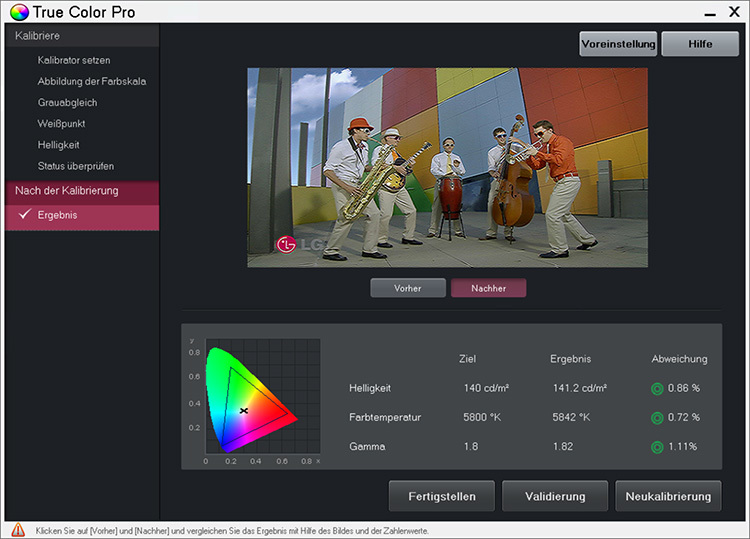
Task: Show the Nachher calibration view
Action: [488, 288]
